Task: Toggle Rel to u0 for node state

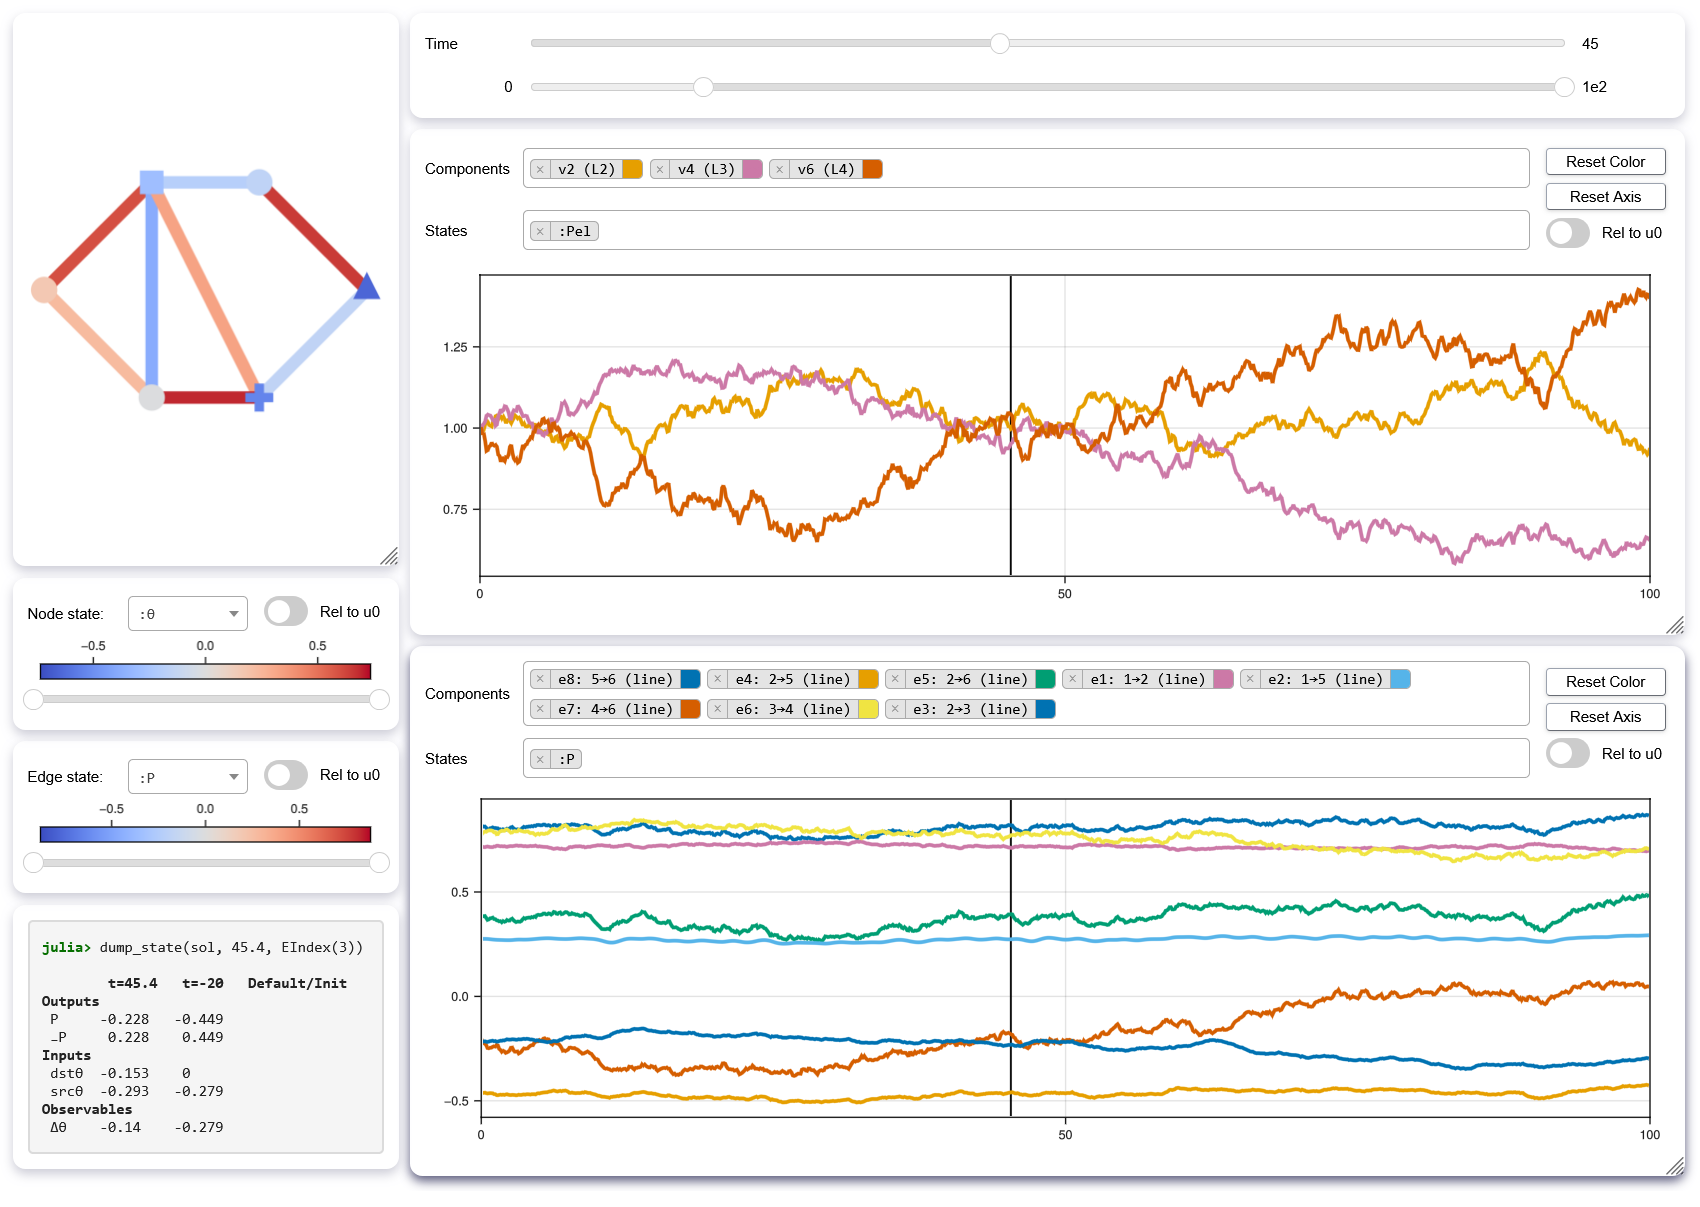Action: 286,612
